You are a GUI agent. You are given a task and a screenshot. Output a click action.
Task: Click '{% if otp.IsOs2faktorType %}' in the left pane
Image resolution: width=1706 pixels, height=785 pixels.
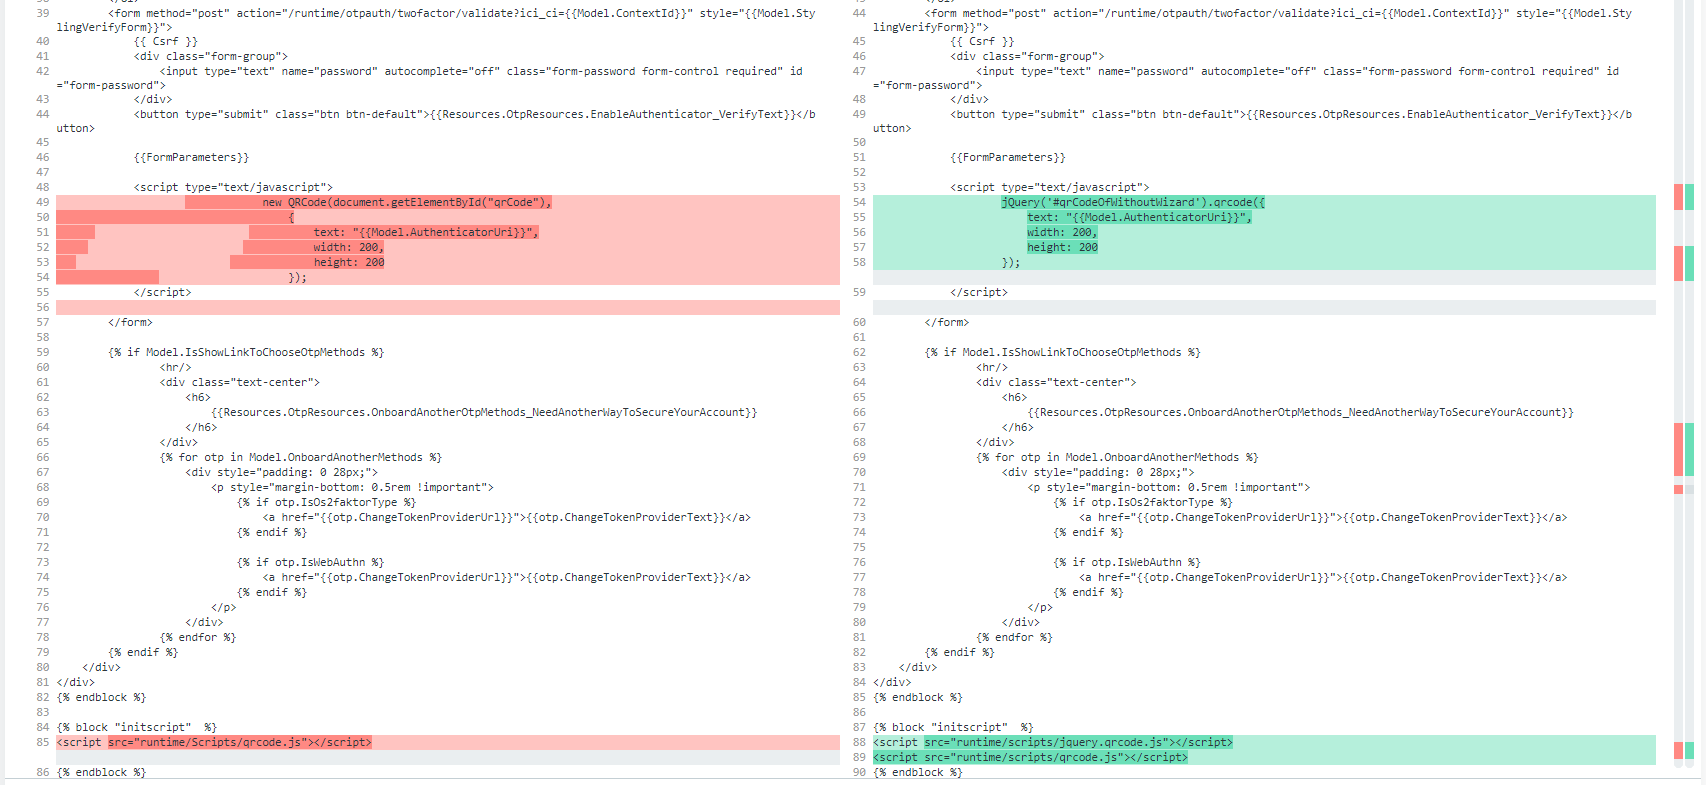click(x=326, y=502)
